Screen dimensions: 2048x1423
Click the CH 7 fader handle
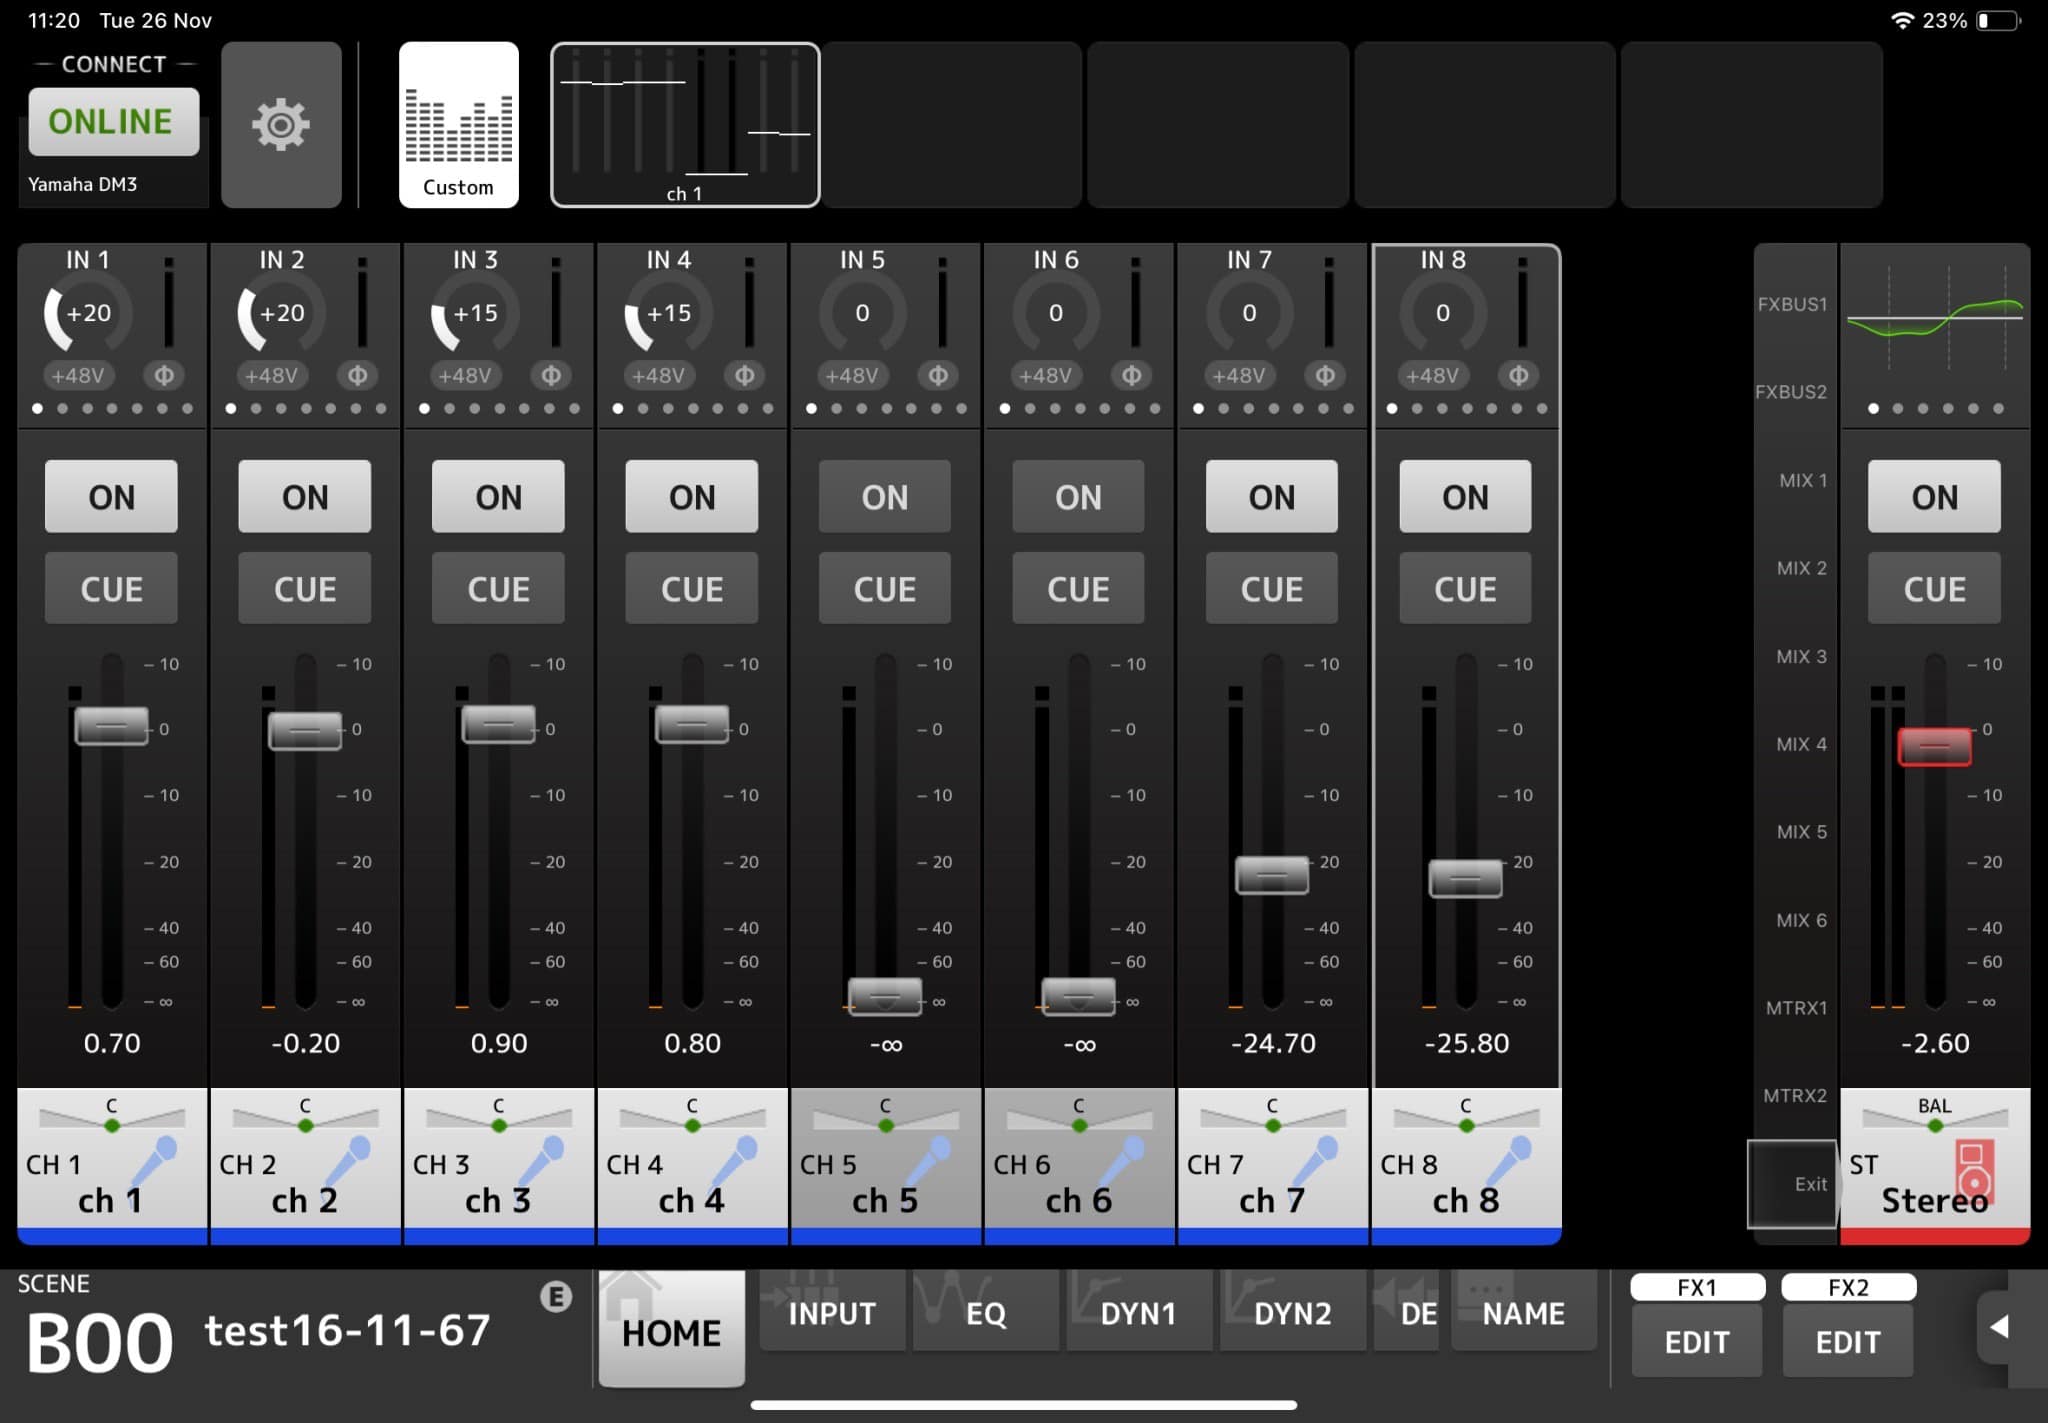[x=1272, y=875]
